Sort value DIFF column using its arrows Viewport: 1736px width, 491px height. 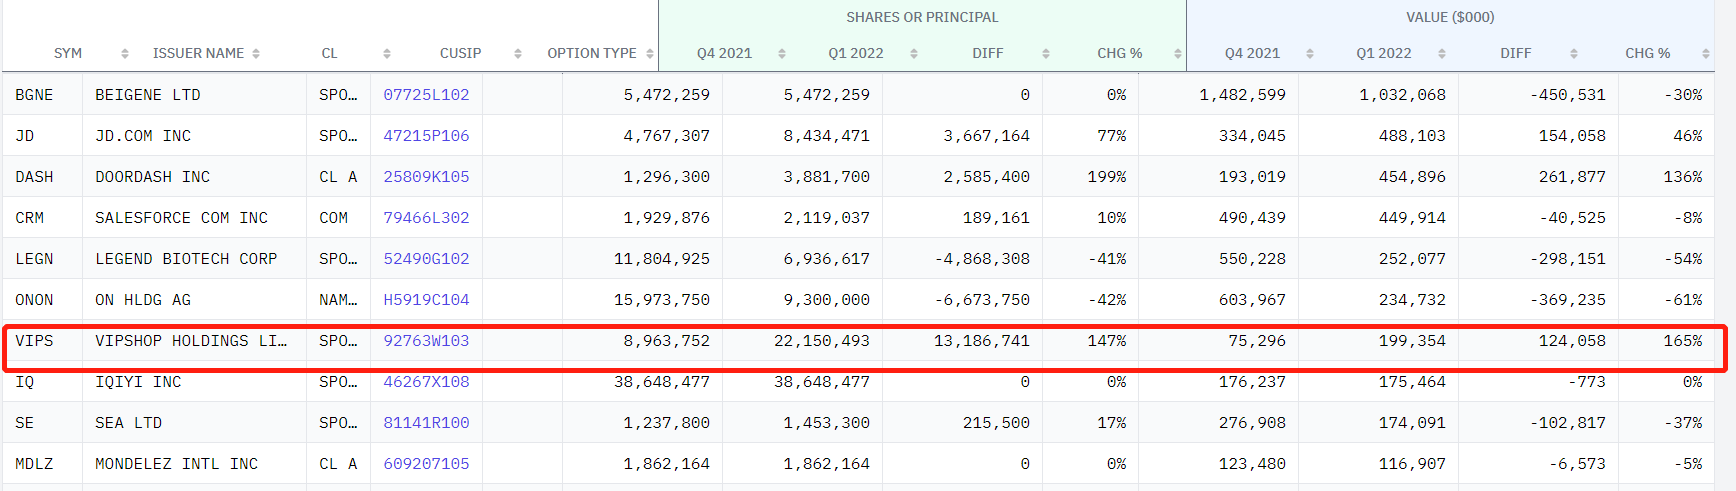(x=1574, y=54)
